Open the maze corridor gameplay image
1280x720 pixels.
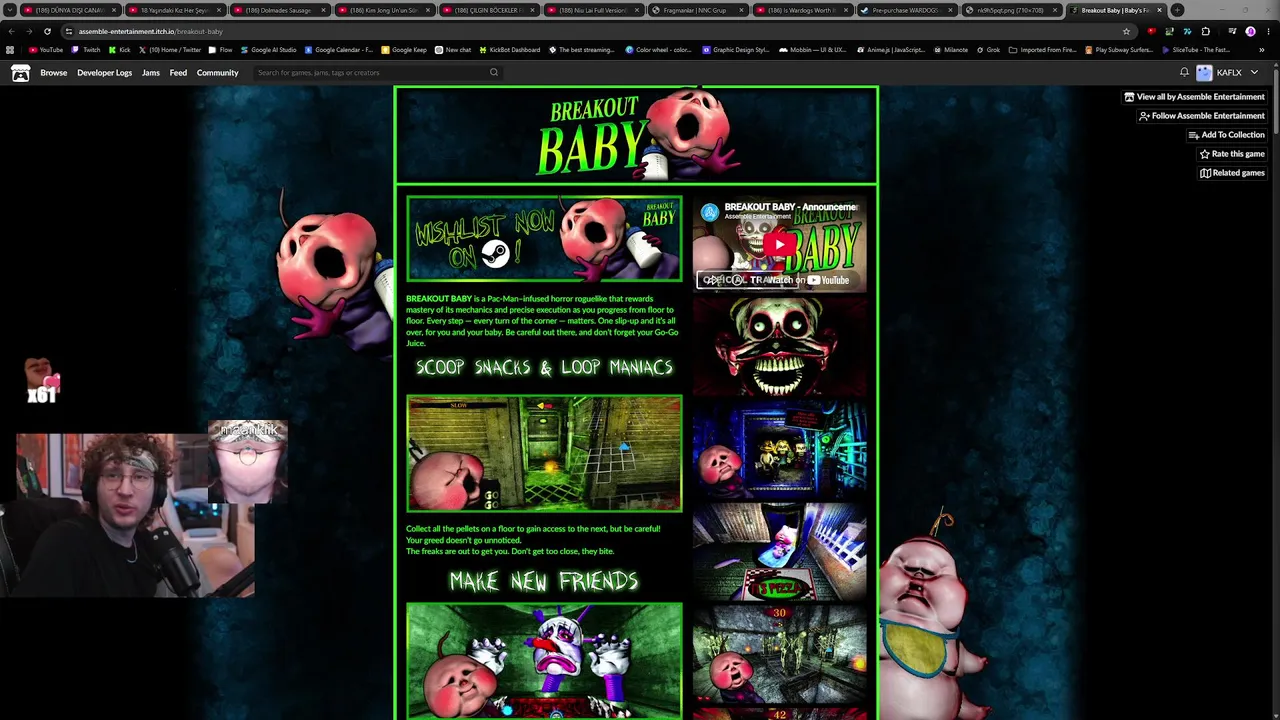[544, 453]
